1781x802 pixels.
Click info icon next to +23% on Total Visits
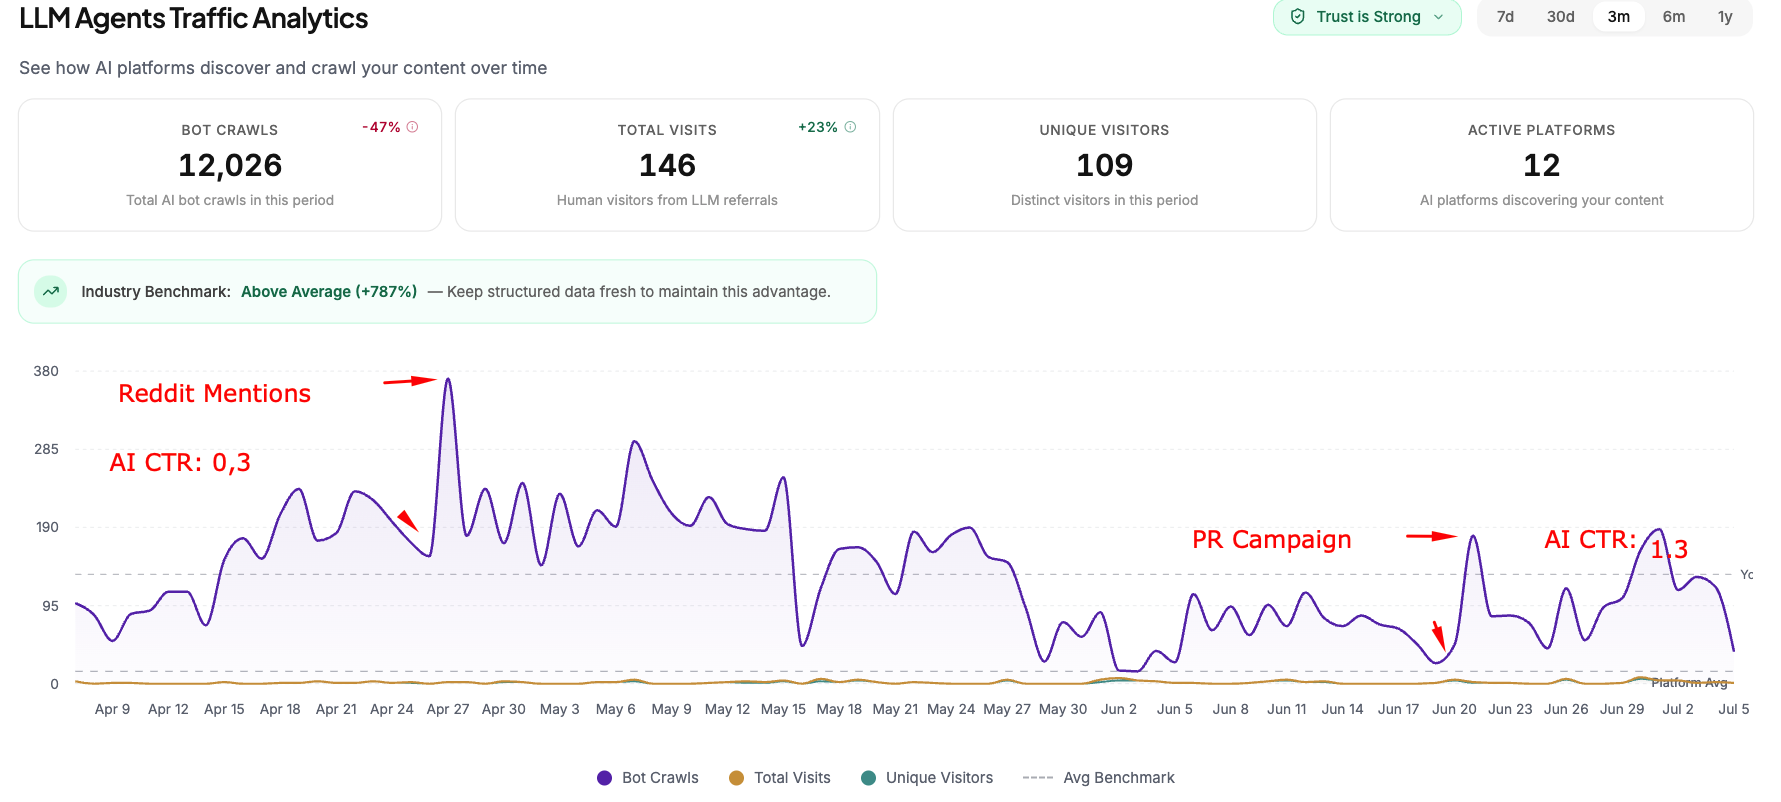tap(850, 127)
